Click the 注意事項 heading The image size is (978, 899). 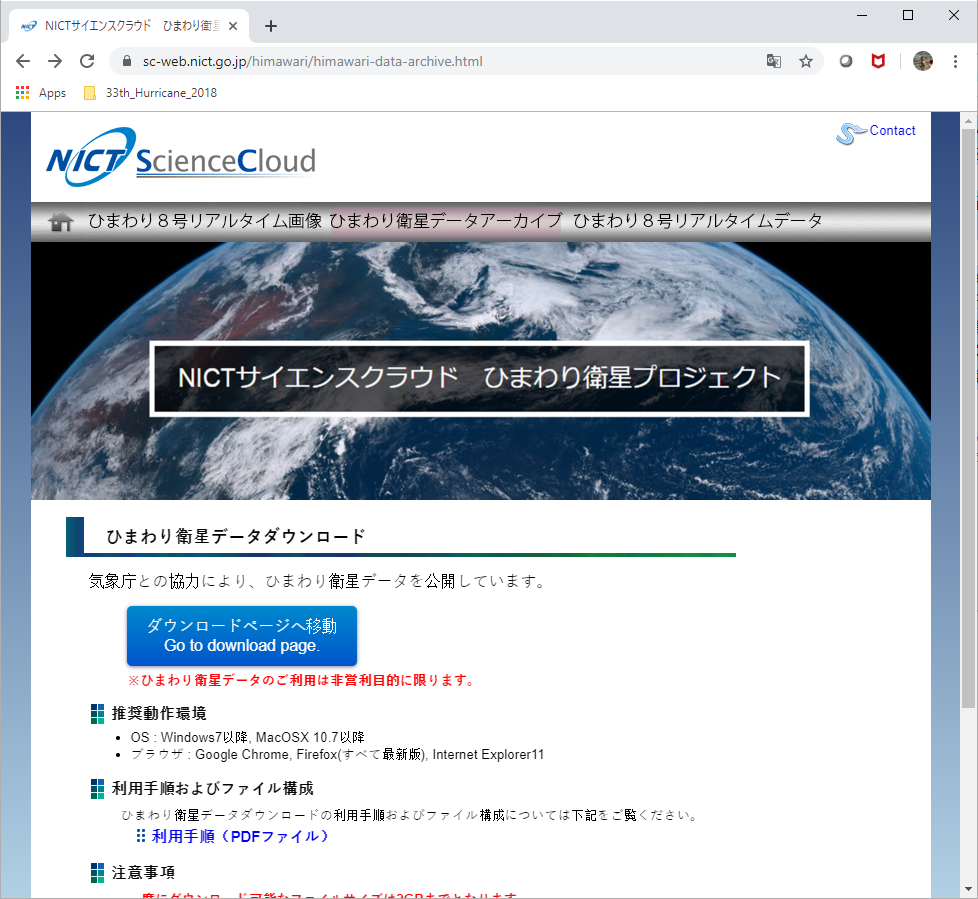coord(143,872)
